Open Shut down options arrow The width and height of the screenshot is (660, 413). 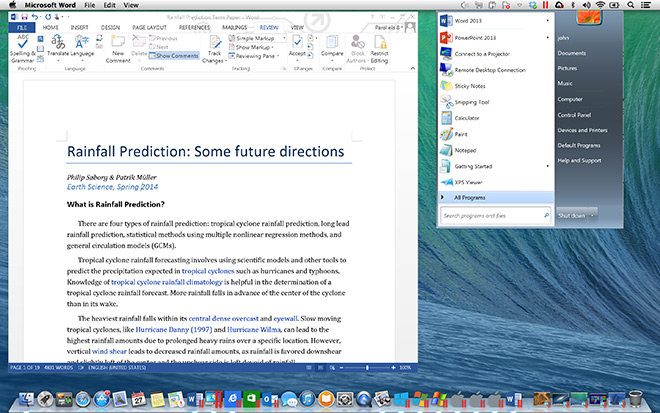[592, 215]
